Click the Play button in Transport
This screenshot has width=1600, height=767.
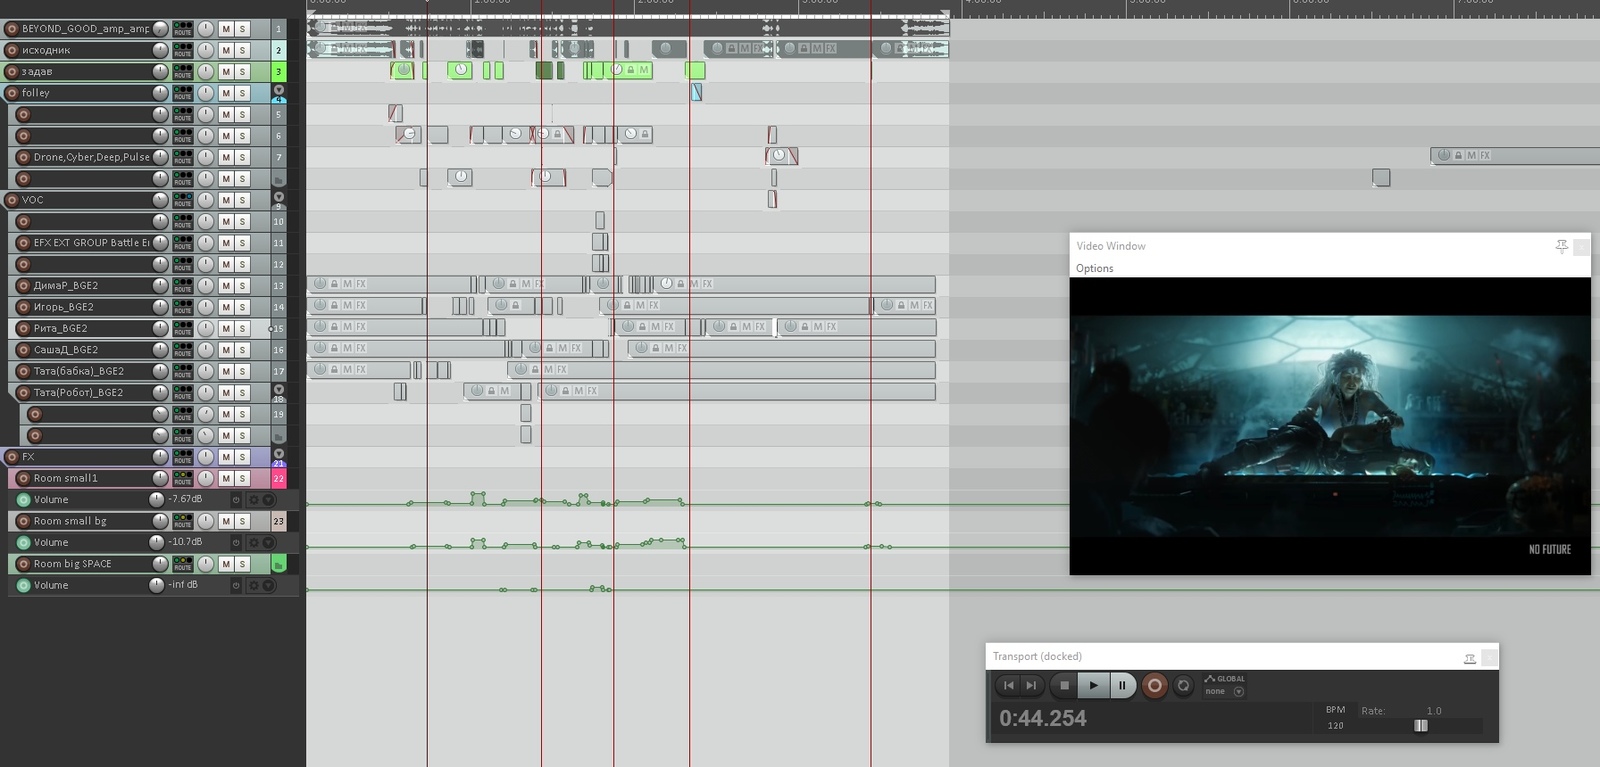tap(1093, 685)
